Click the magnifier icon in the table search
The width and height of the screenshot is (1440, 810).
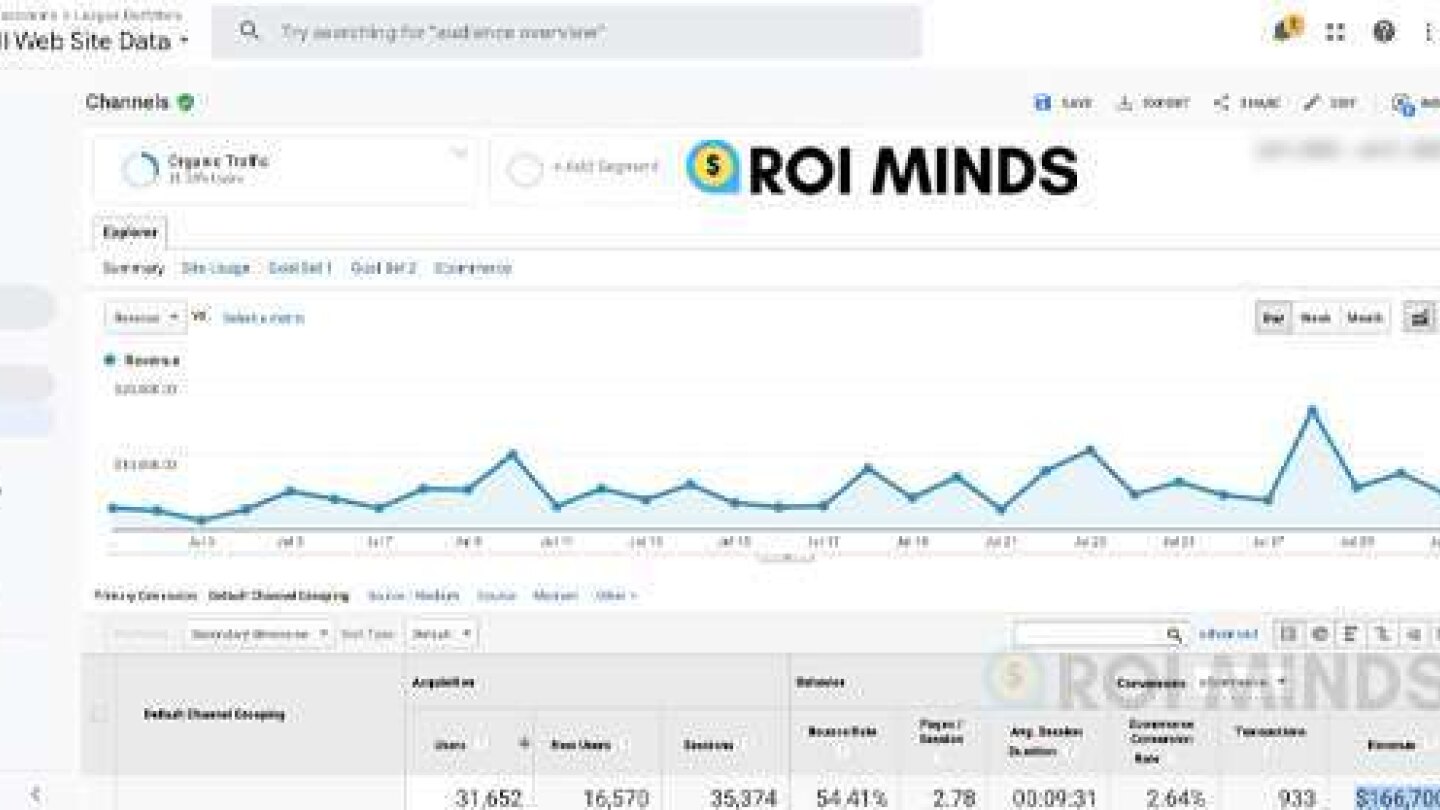[1174, 635]
